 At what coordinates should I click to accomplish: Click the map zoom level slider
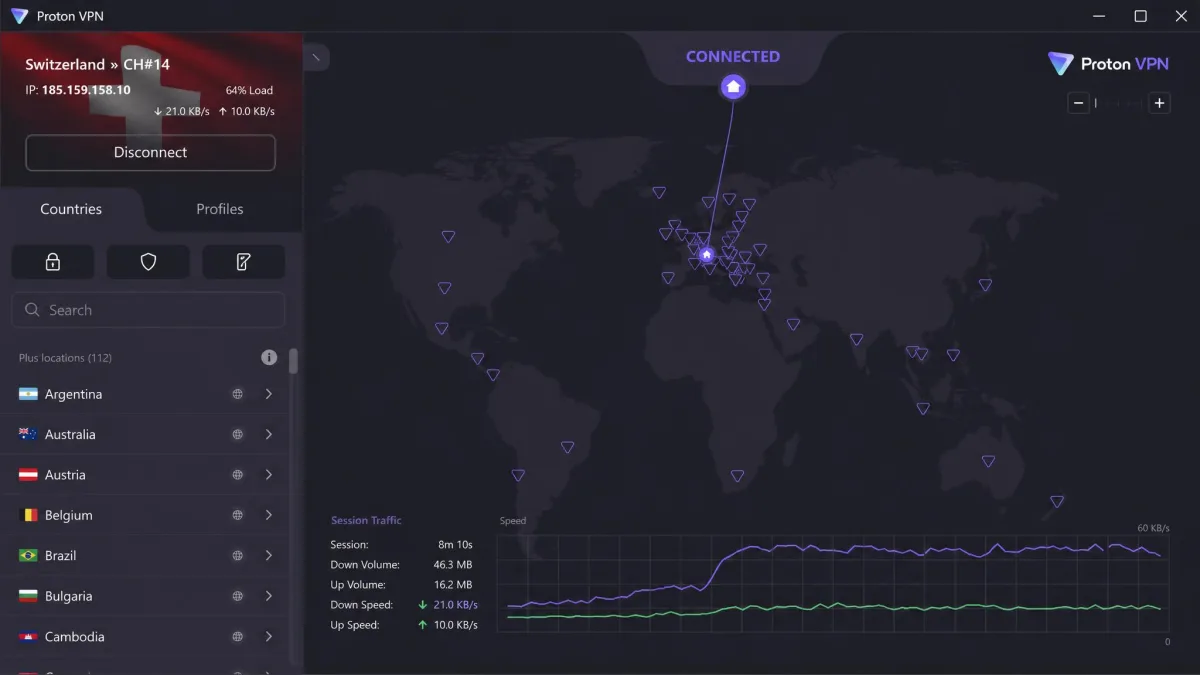coord(1119,103)
